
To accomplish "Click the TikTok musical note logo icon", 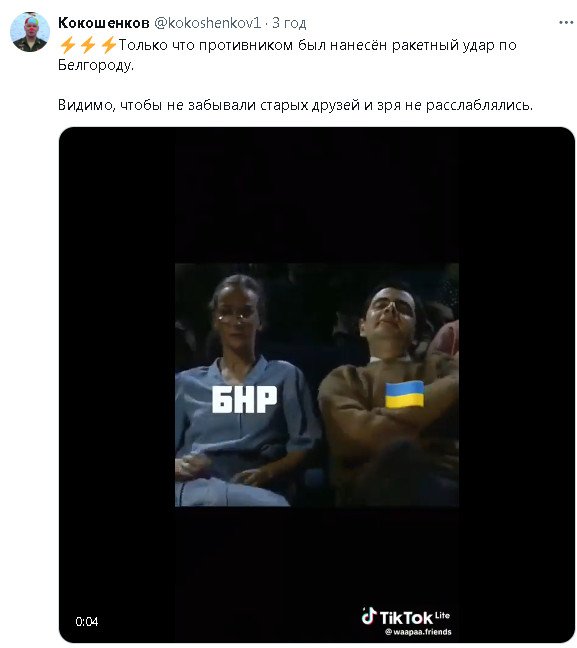I will point(369,616).
